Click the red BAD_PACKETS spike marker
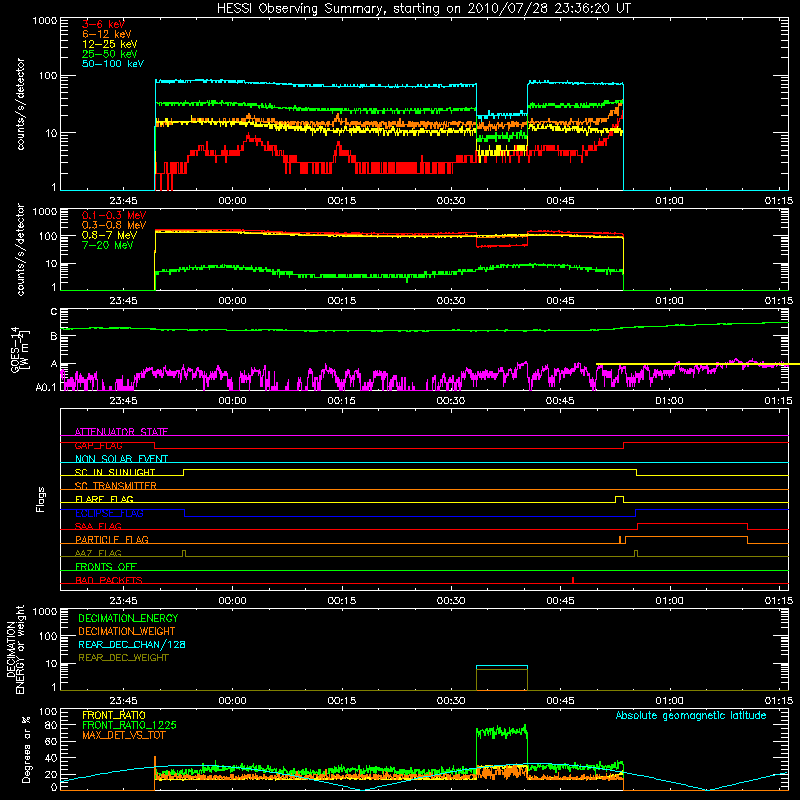Viewport: 800px width, 800px height. point(573,580)
